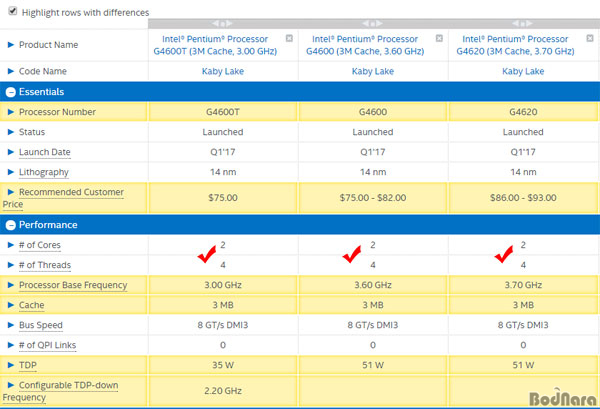Viewport: 600px width, 409px height.
Task: Open Kaby Lake link under G4600T
Action: pyautogui.click(x=223, y=71)
